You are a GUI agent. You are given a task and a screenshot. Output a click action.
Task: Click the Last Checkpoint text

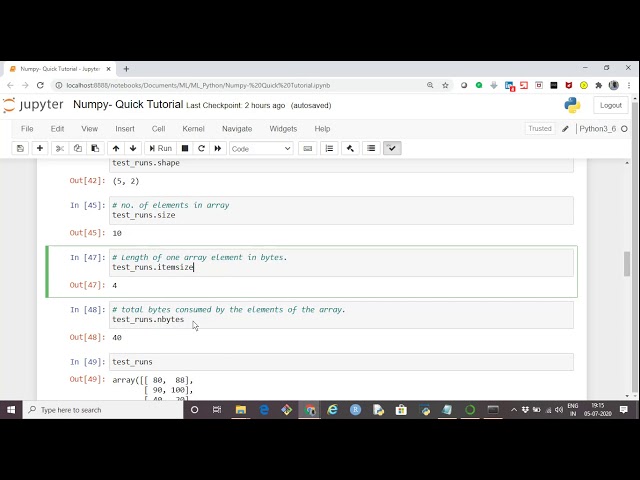coord(236,105)
